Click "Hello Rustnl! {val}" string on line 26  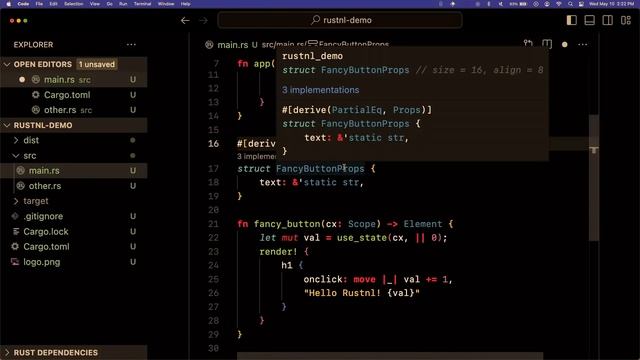coord(362,293)
